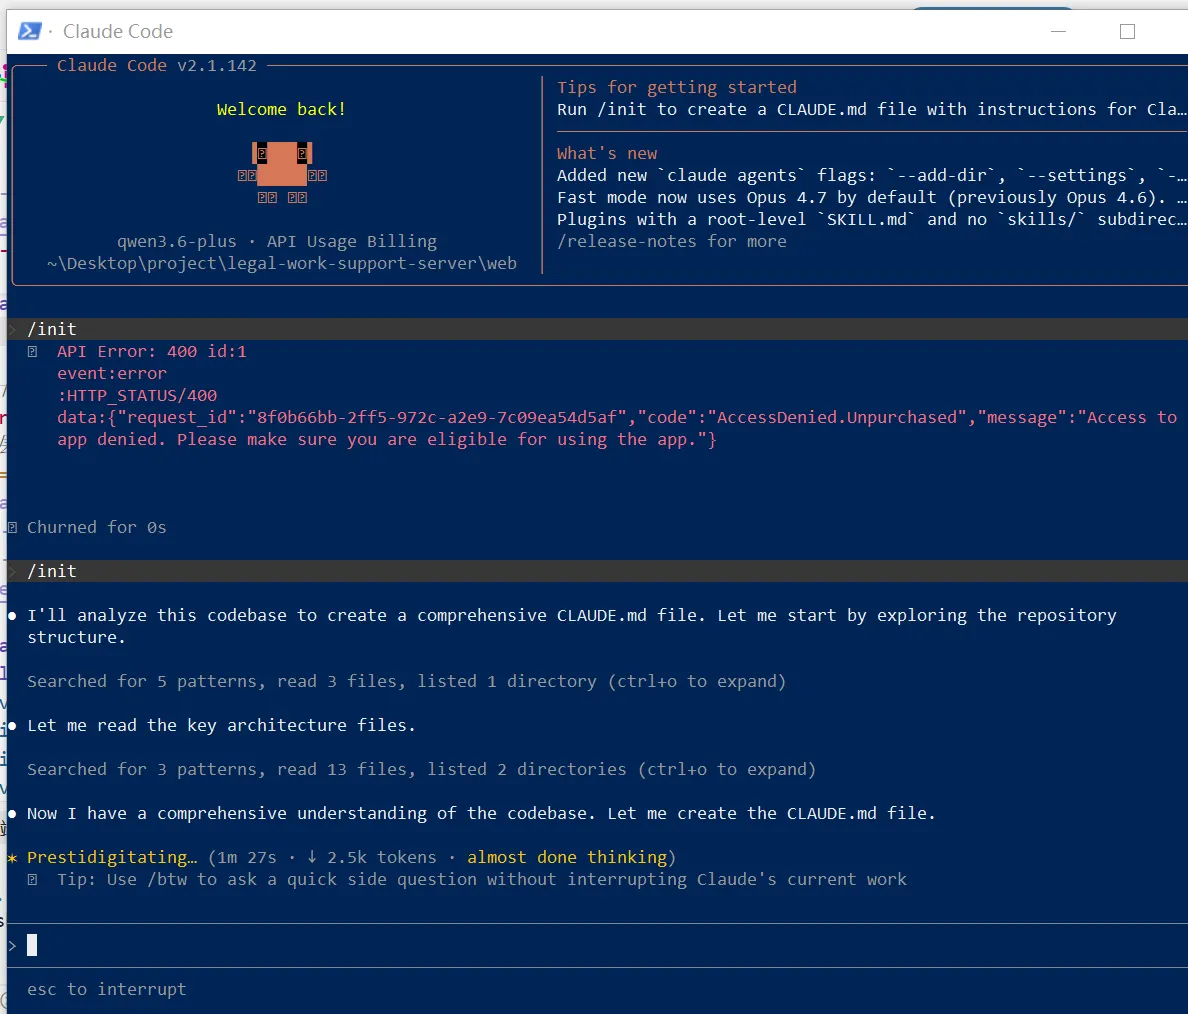Click the 'Tip: Use /btw to ask' hint

pos(482,878)
